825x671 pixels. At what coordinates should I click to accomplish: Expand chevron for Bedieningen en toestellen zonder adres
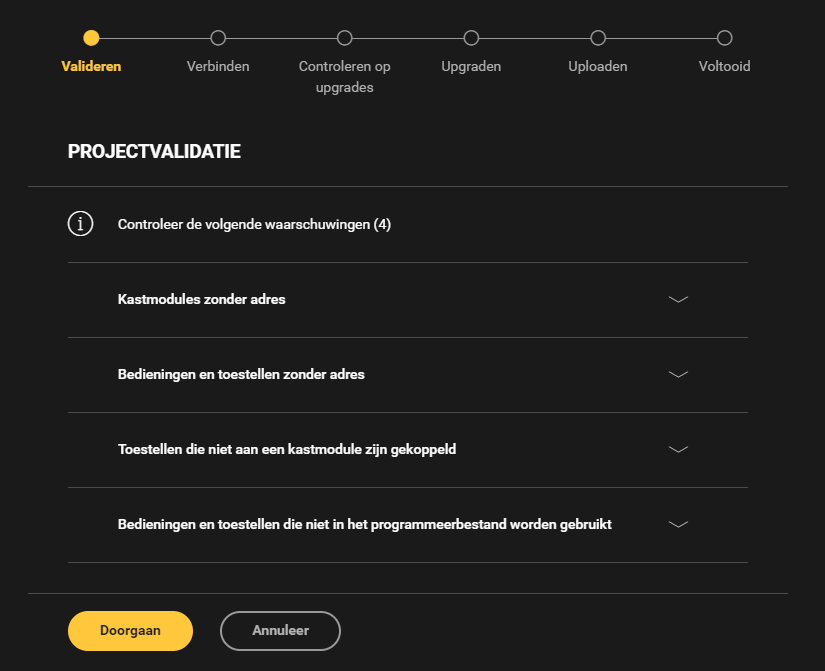click(678, 374)
